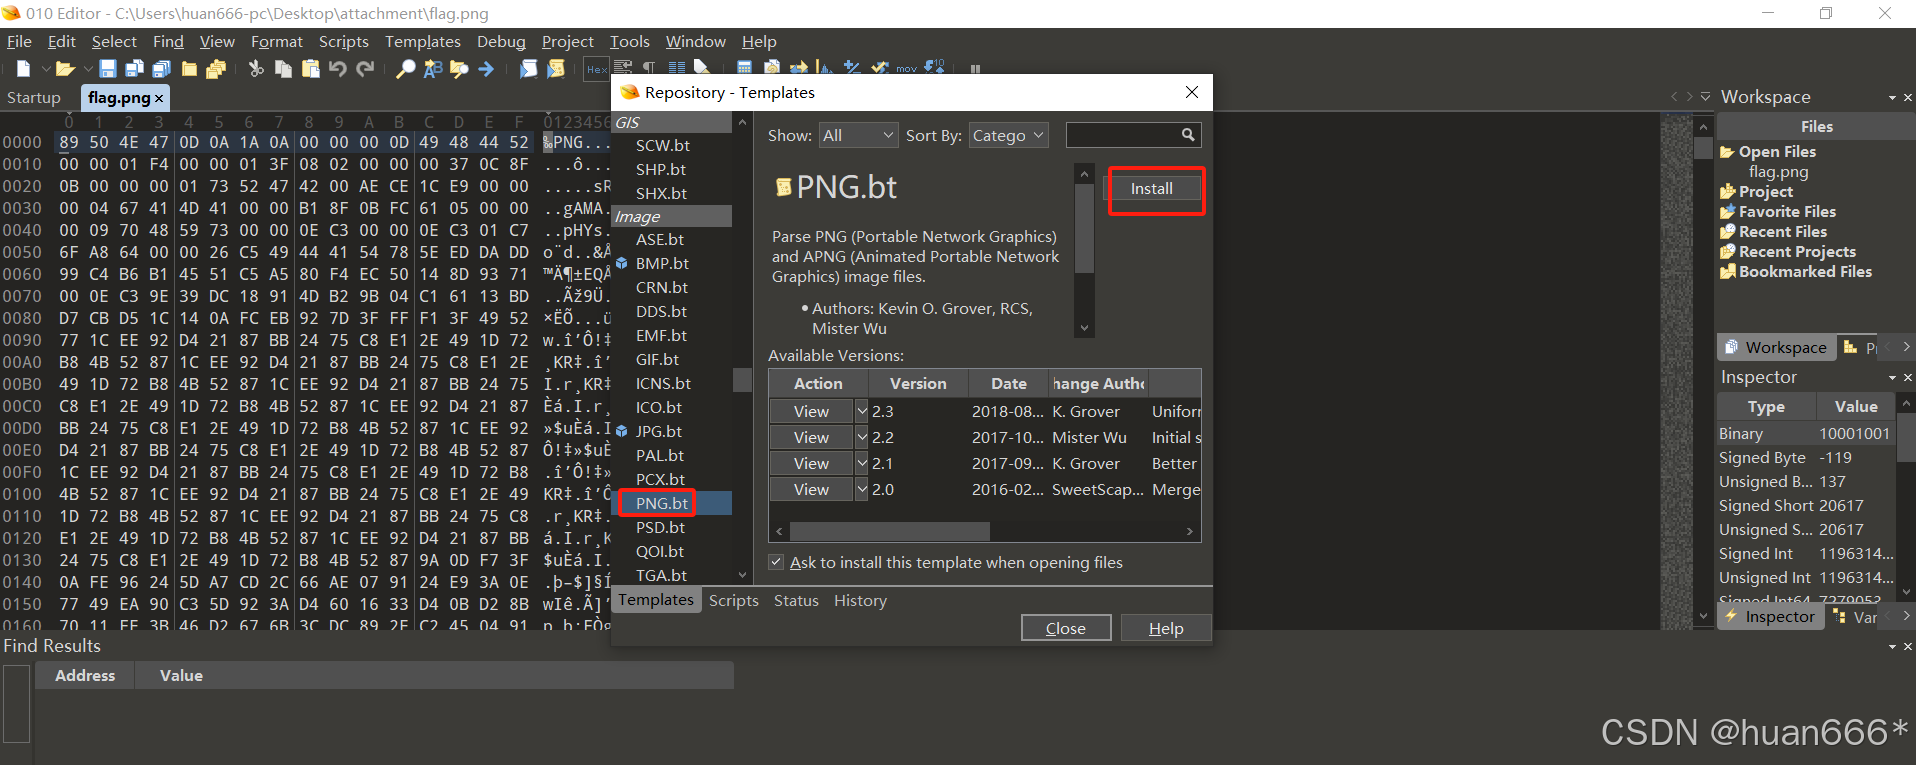Close the flag.png tab with its x
Image resolution: width=1916 pixels, height=765 pixels.
click(158, 98)
